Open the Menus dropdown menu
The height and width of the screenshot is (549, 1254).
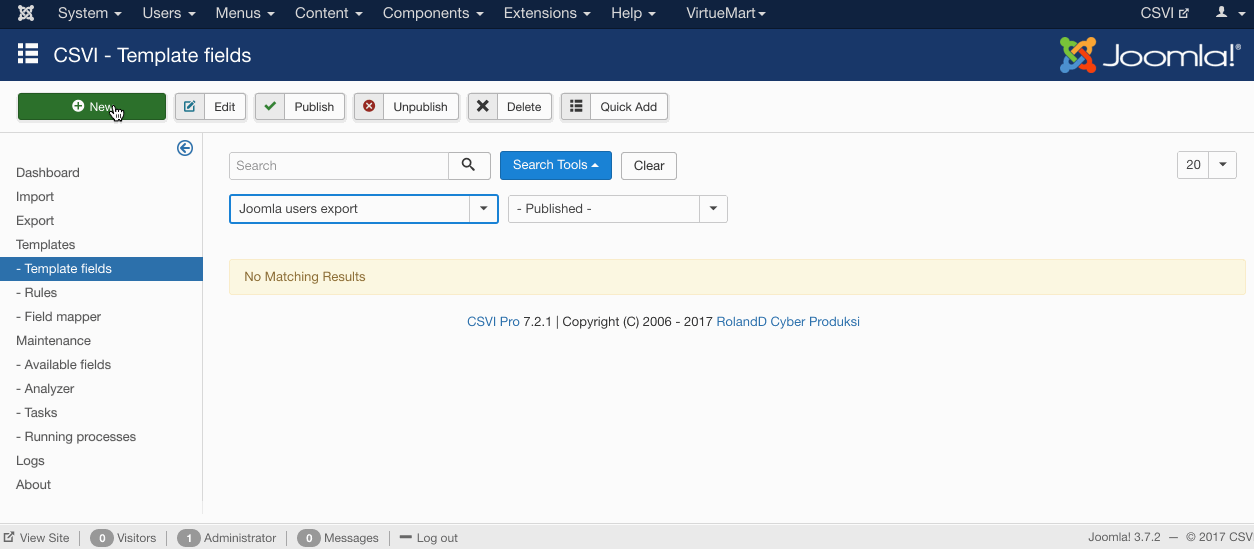coord(245,13)
